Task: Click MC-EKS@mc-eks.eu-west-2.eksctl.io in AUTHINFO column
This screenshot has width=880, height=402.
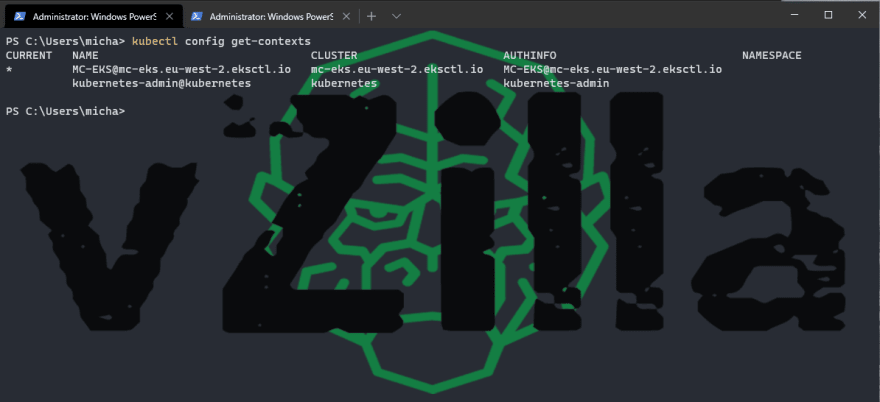Action: tap(612, 70)
